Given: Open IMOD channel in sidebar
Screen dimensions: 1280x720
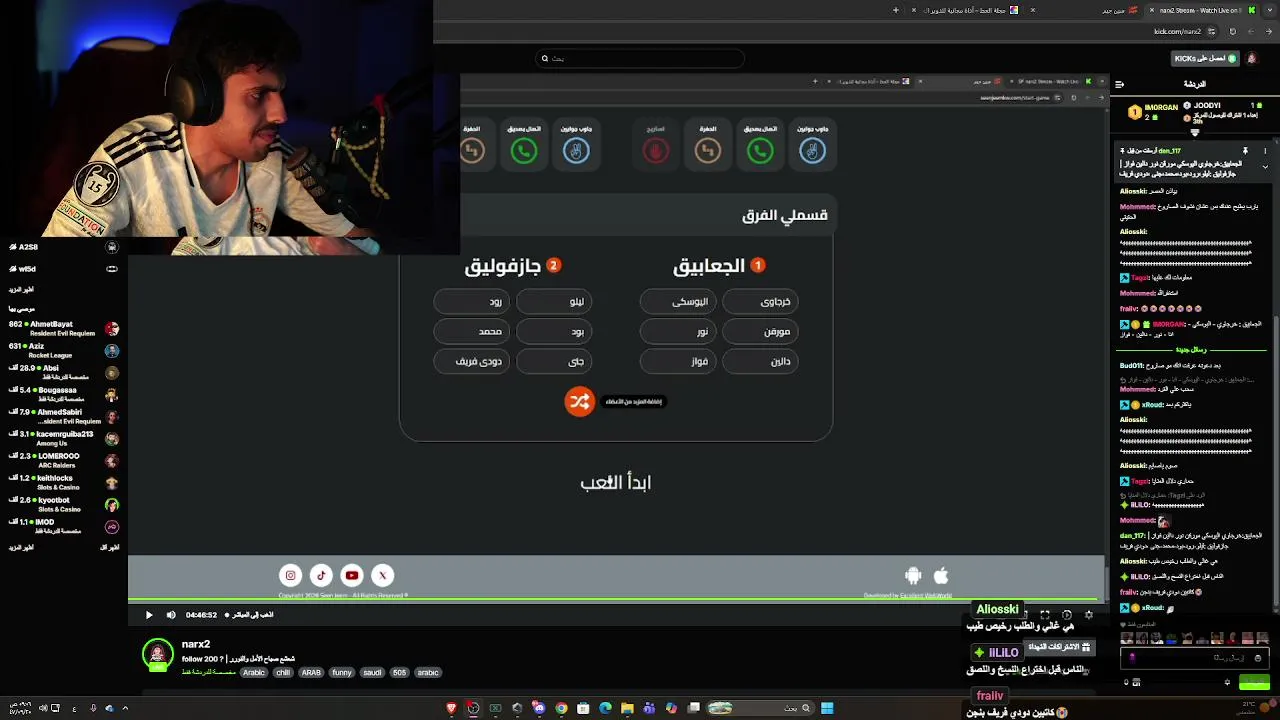Looking at the screenshot, I should [64, 527].
